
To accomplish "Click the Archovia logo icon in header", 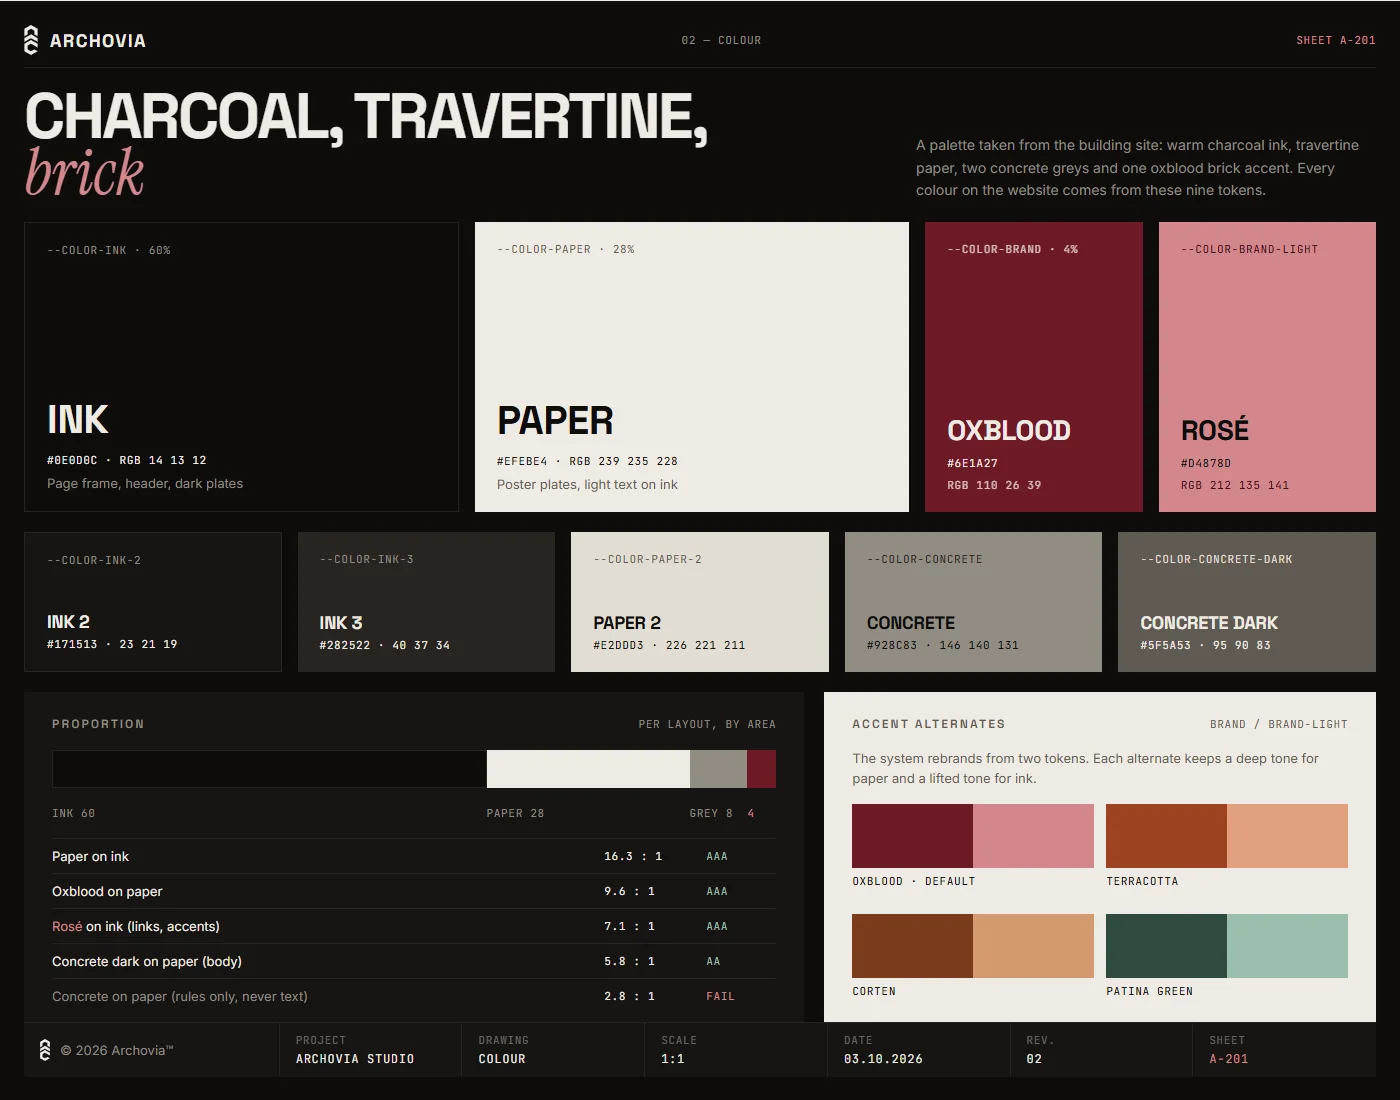I will pyautogui.click(x=31, y=40).
